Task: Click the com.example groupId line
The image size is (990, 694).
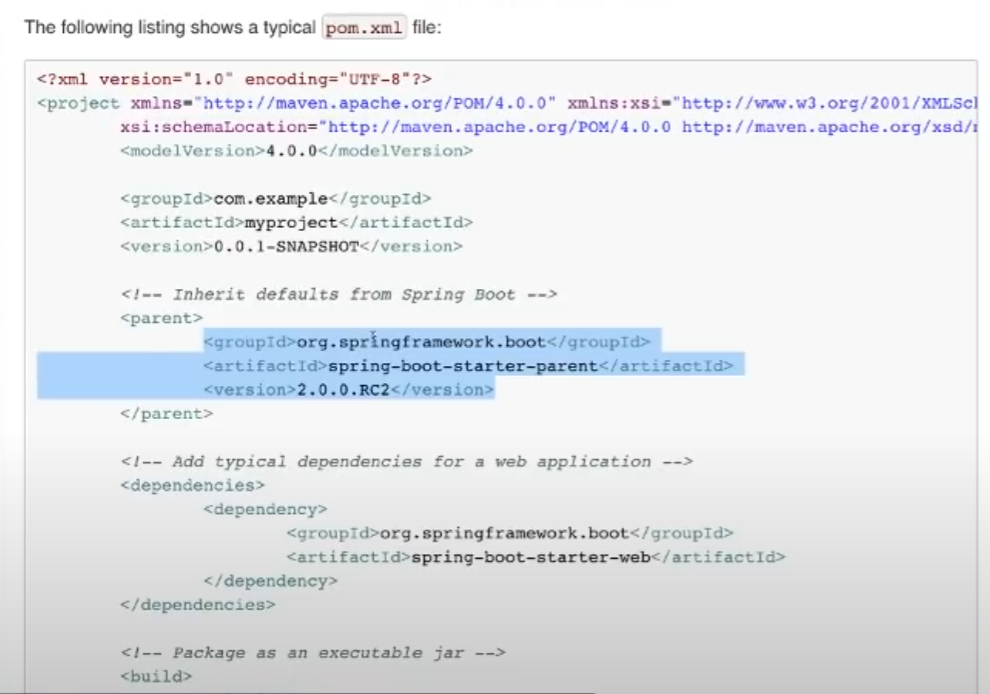Action: tap(275, 199)
